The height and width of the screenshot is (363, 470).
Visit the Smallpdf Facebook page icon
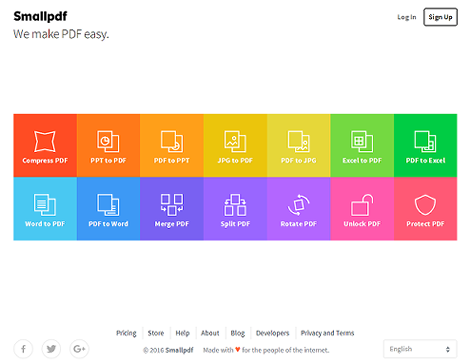click(23, 349)
